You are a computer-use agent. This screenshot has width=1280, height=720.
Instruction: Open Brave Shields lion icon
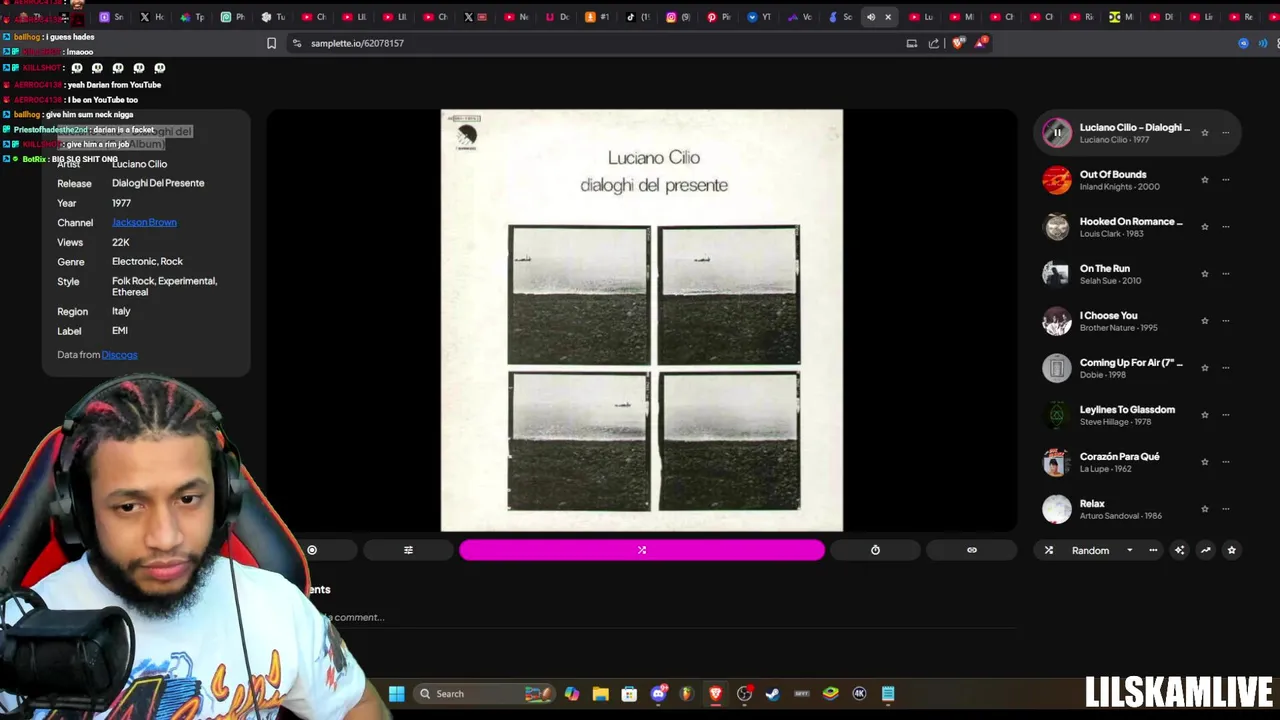pos(958,43)
